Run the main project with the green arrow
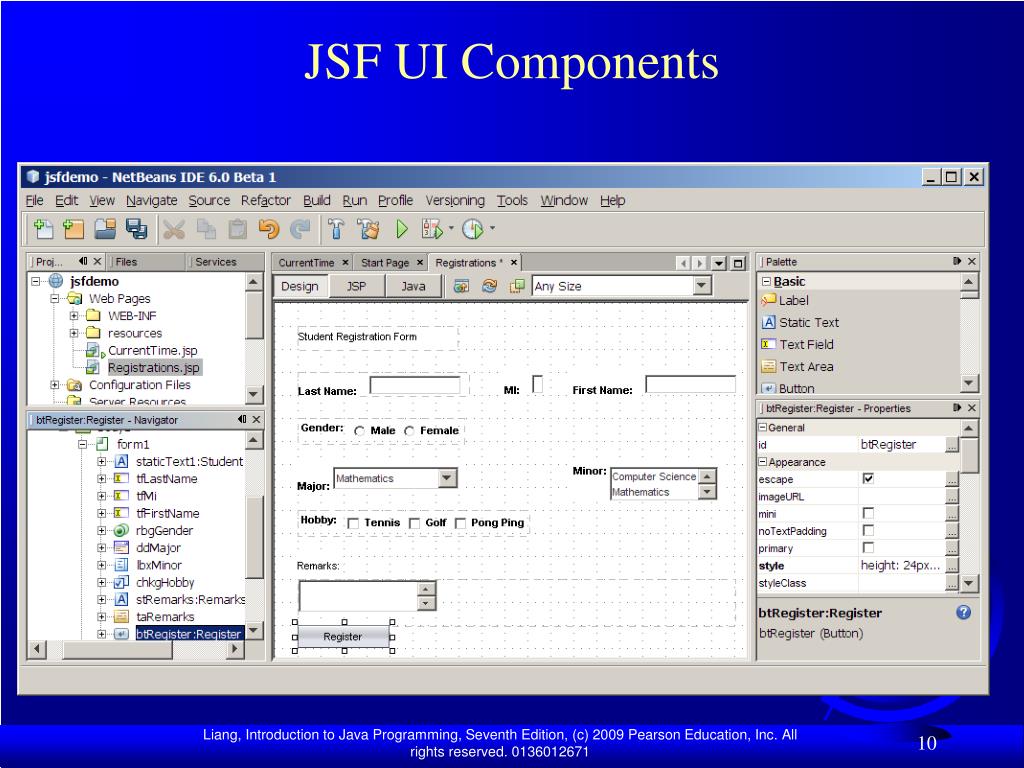The image size is (1024, 768). tap(402, 229)
